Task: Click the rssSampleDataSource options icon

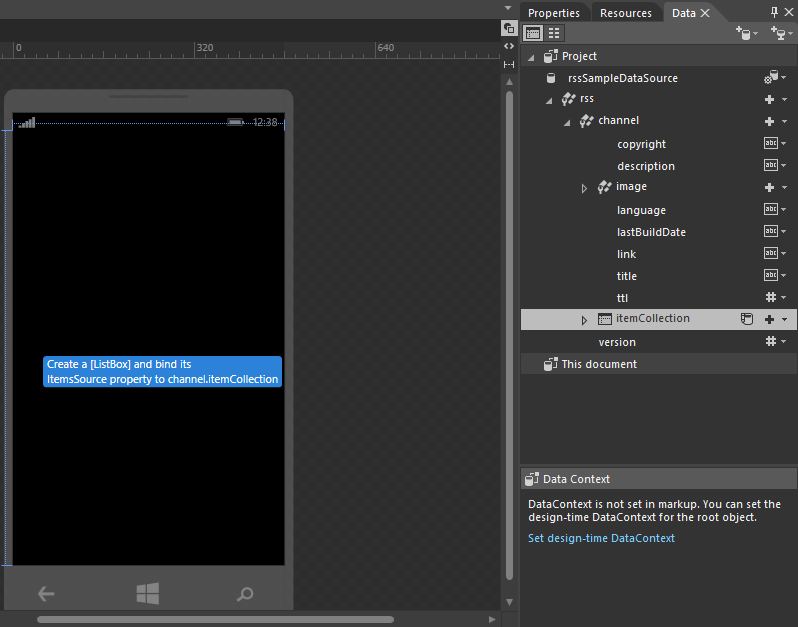Action: (x=771, y=78)
